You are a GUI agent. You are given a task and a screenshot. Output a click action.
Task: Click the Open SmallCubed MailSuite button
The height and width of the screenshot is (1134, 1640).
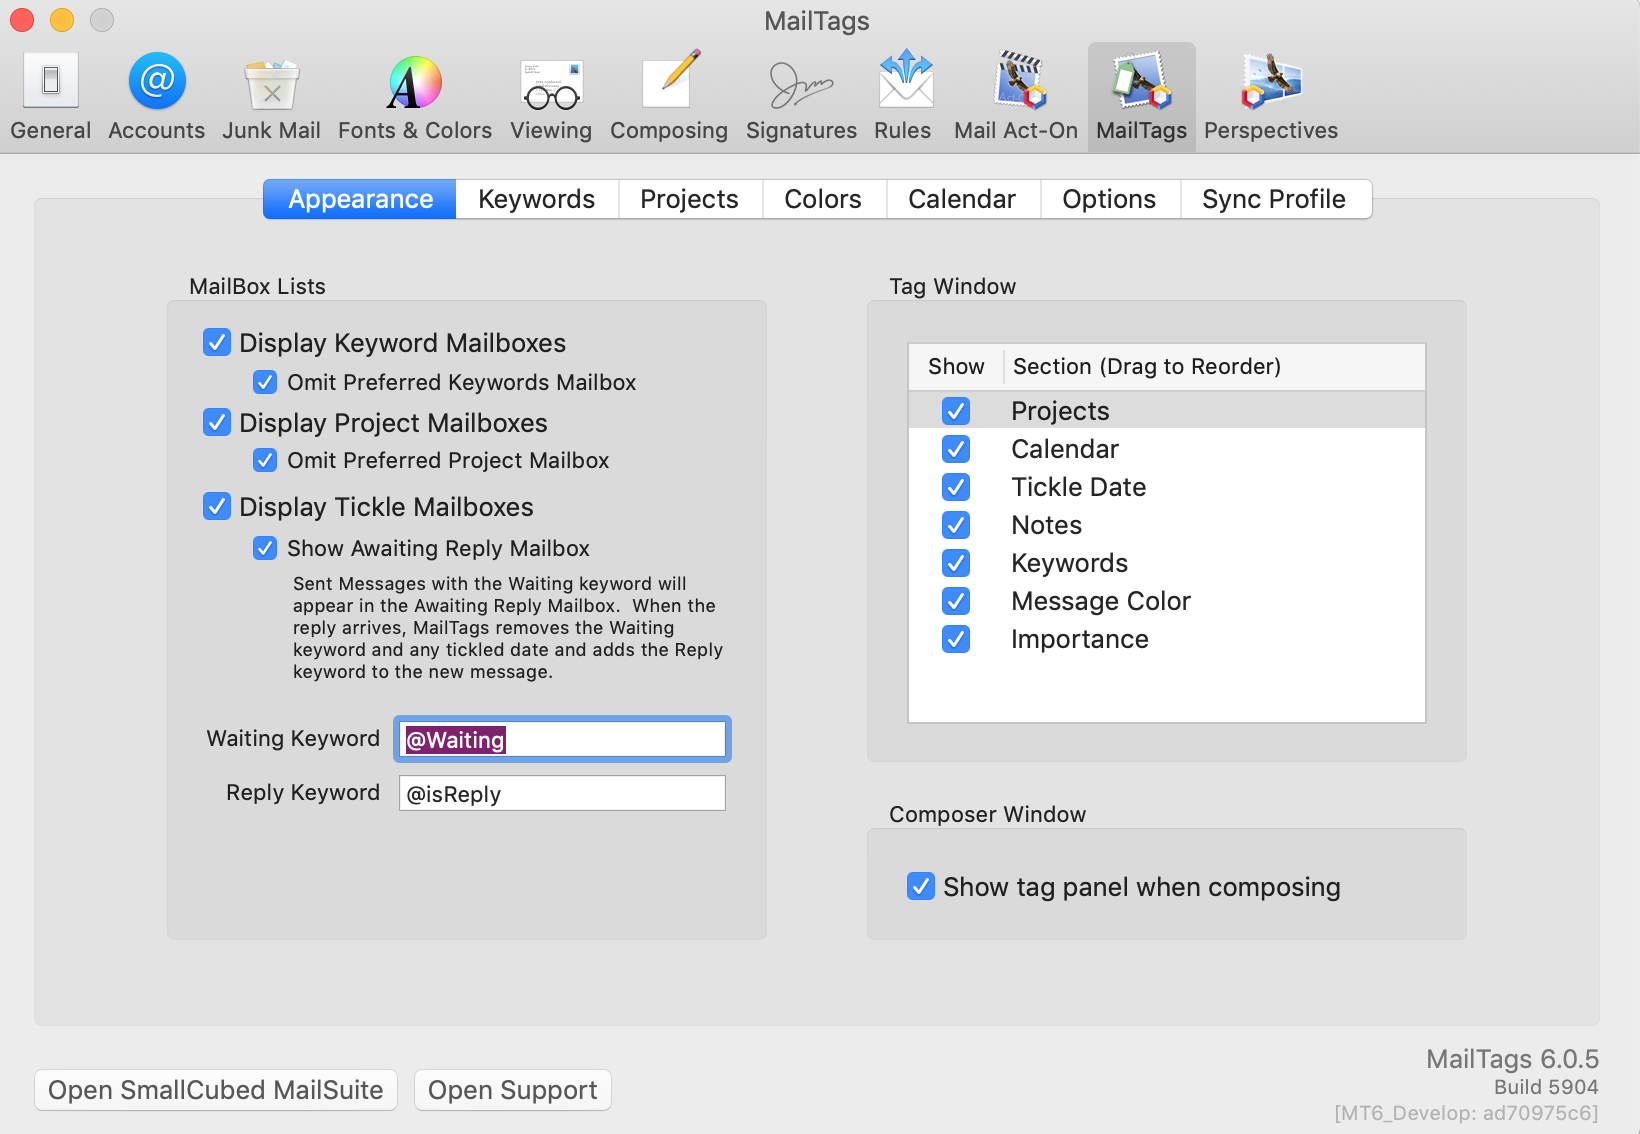215,1090
